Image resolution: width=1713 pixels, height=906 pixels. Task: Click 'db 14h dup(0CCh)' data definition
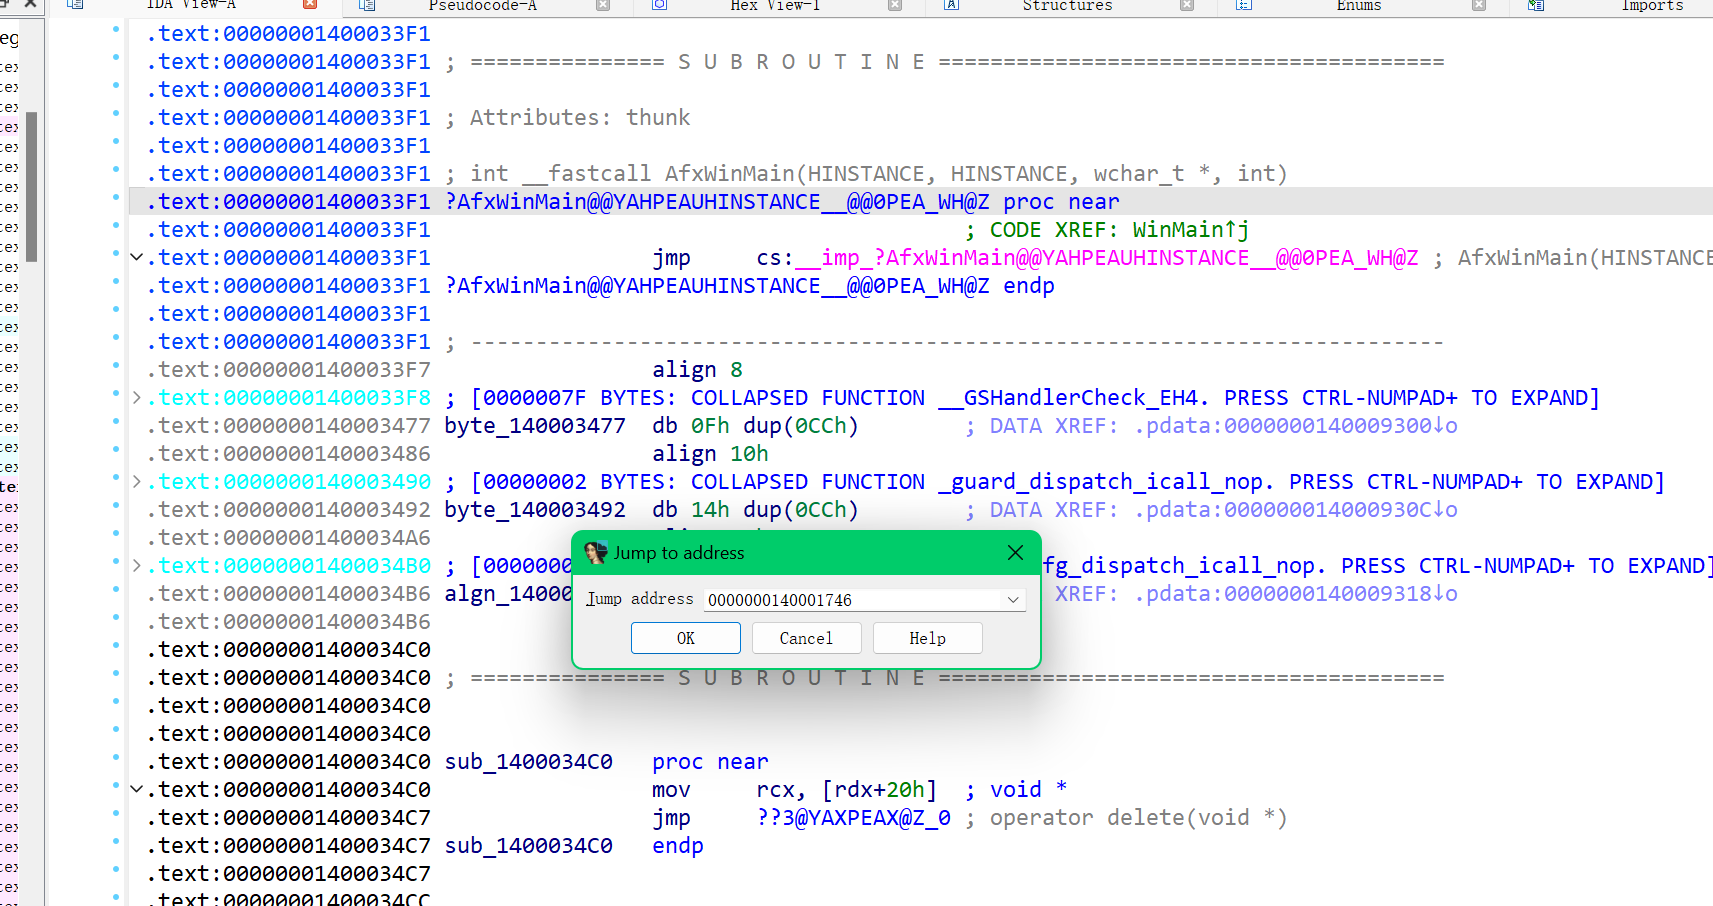(756, 510)
